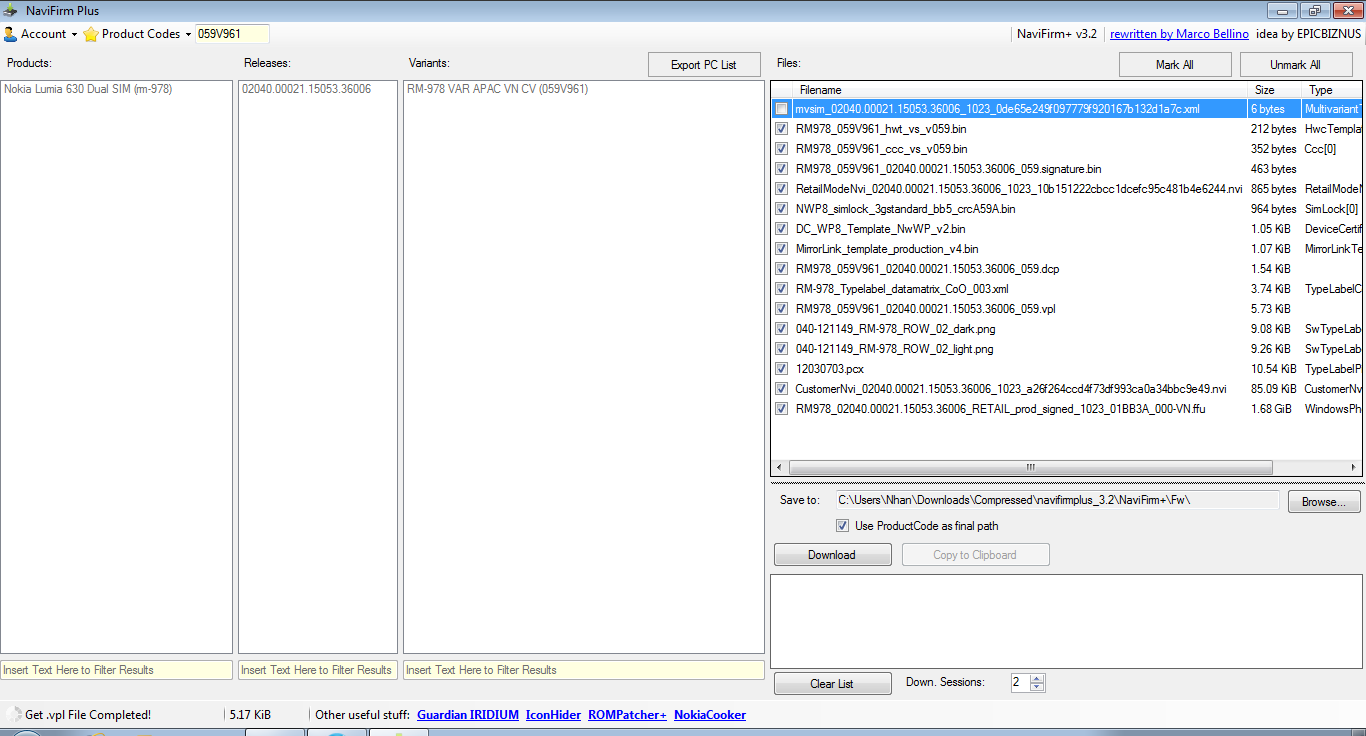
Task: Click the Export PC List button
Action: (703, 64)
